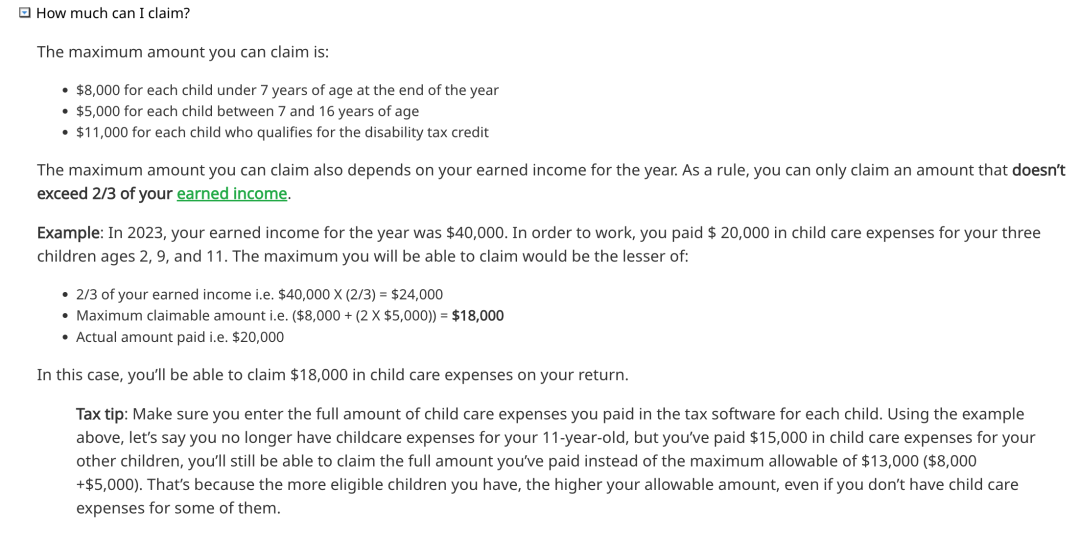
Task: Click the 'expenses for some of them.' closing line
Action: [x=178, y=508]
